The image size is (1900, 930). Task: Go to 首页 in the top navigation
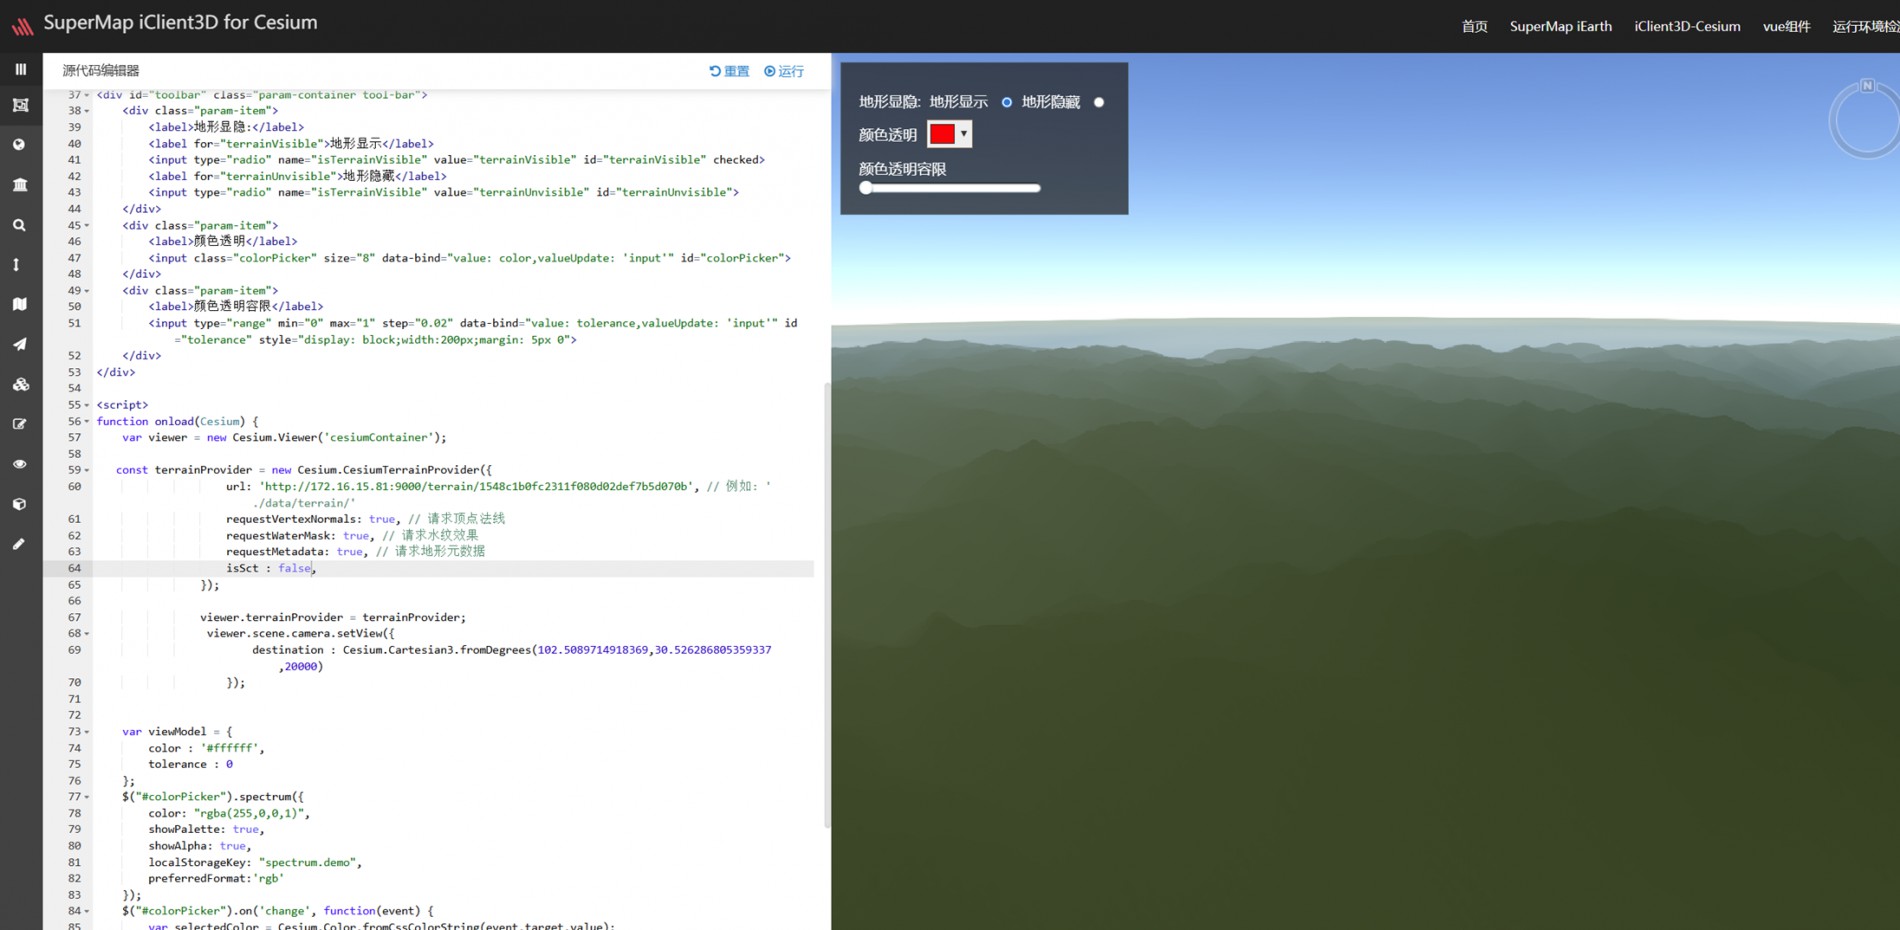[1474, 27]
